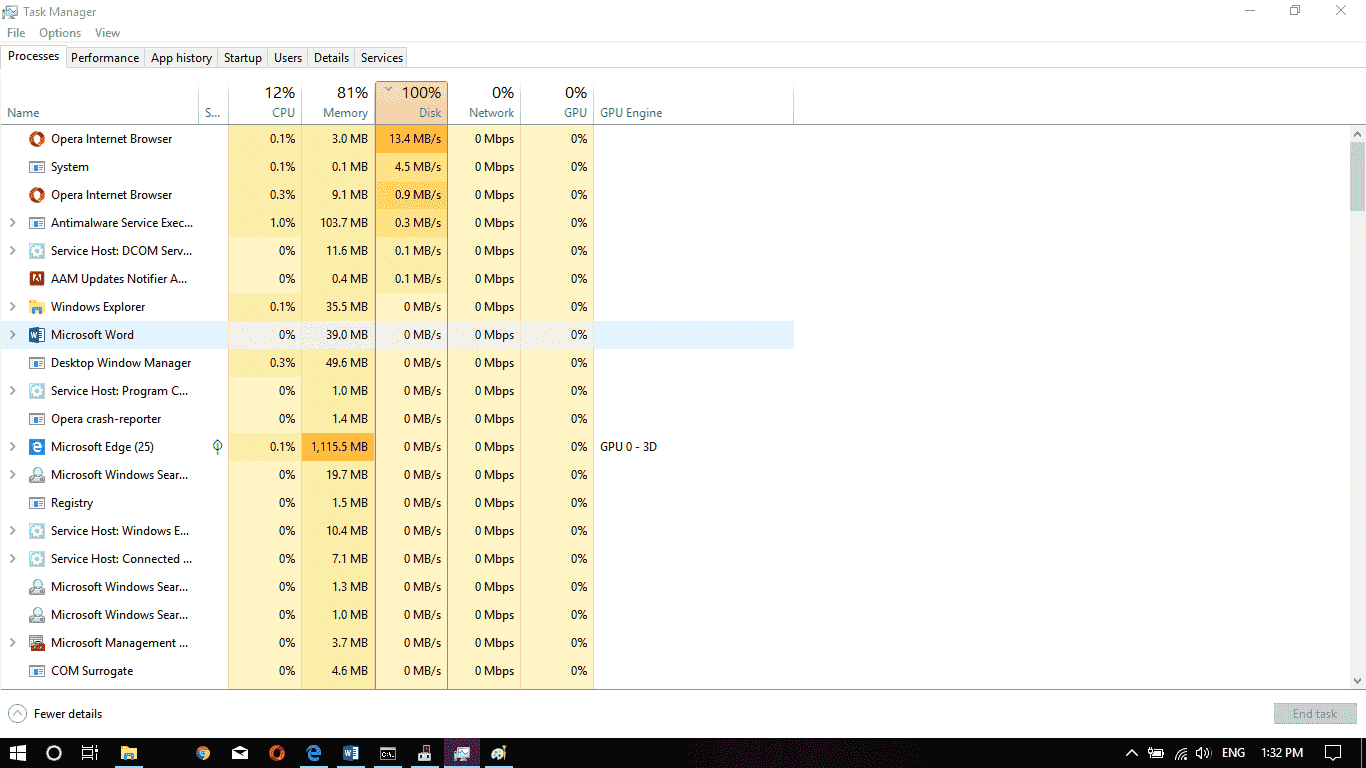Expand Windows Search row with 19.7 MB
Screen dimensions: 1366x768
click(x=13, y=475)
